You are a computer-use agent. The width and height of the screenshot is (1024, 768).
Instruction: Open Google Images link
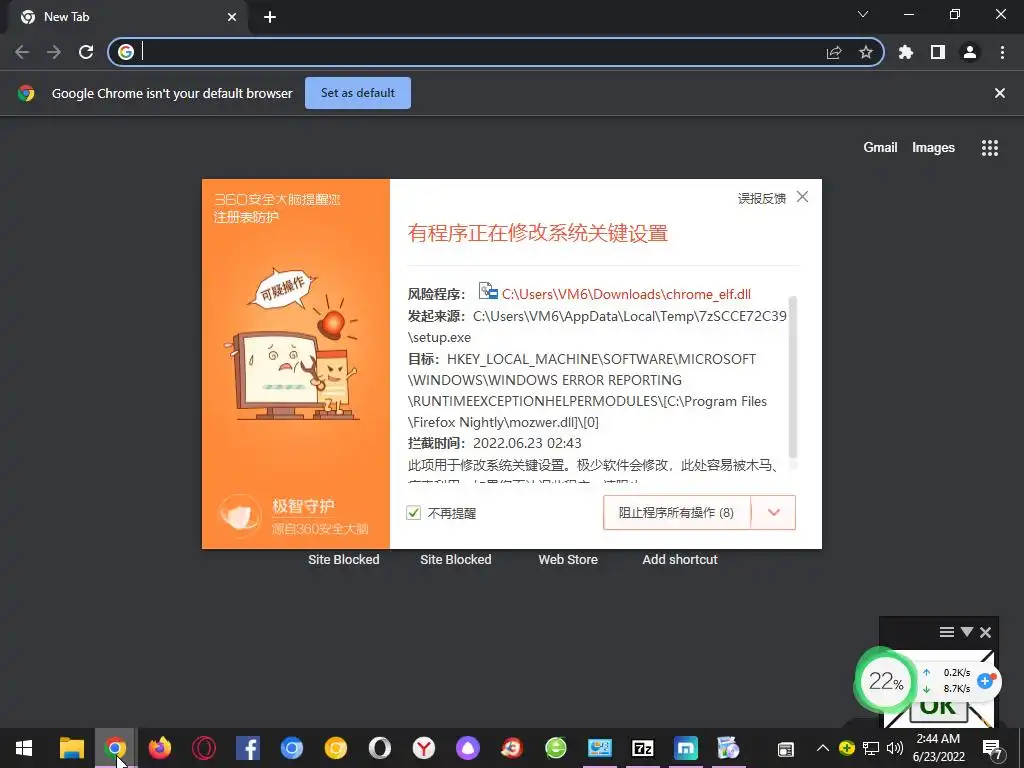coord(933,148)
